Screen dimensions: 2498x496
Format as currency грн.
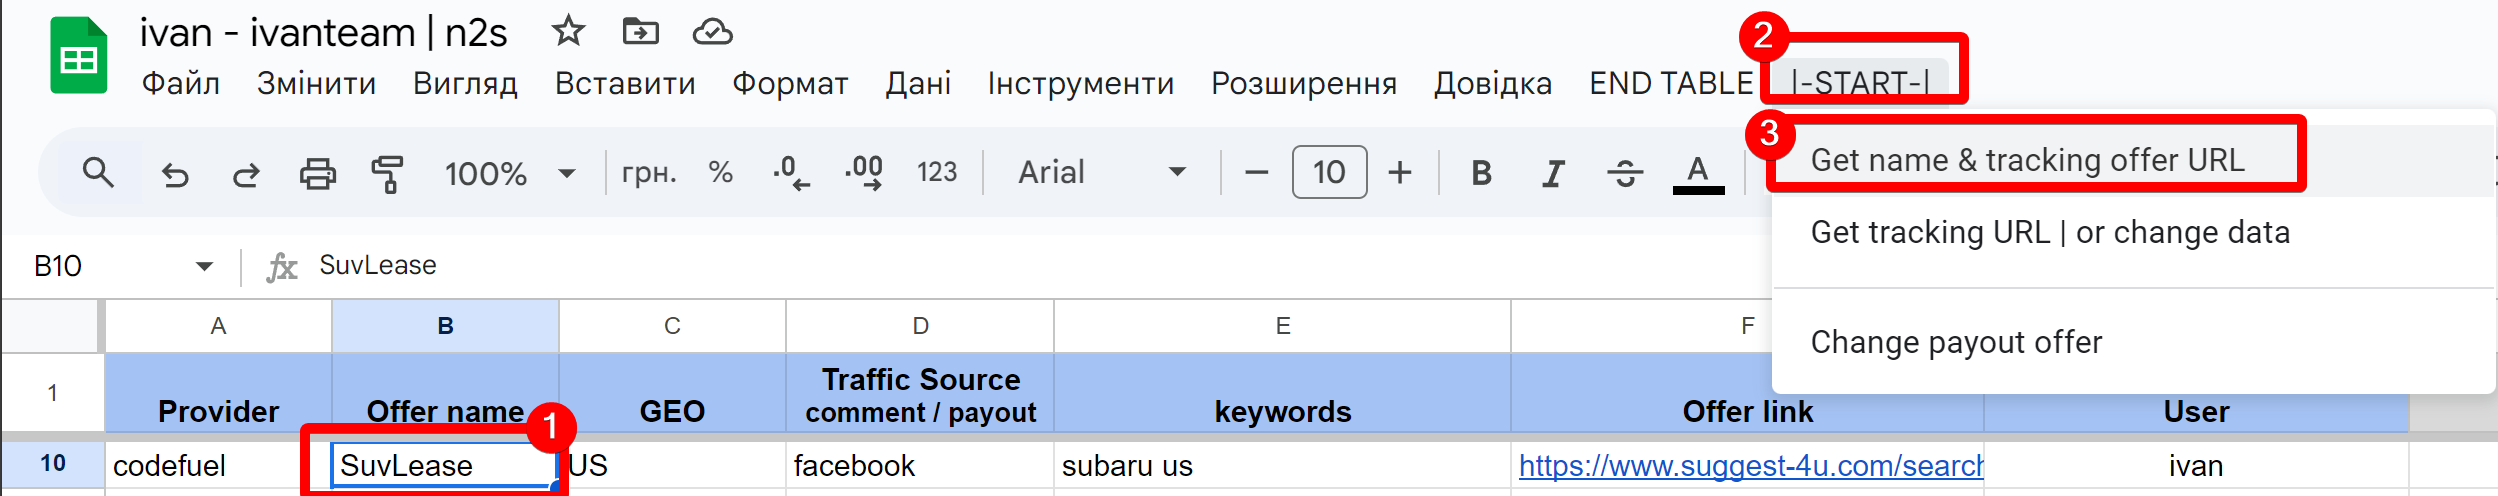click(x=649, y=172)
